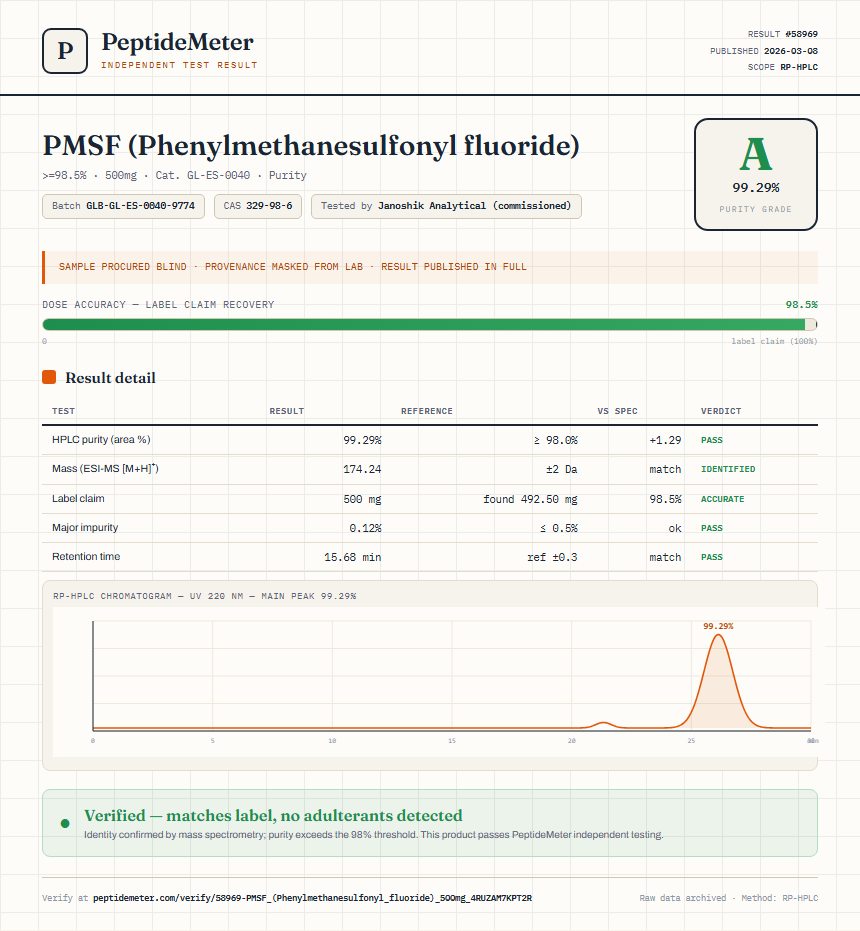Click the found 492.50 mg reference cell
The image size is (860, 931).
coord(530,499)
